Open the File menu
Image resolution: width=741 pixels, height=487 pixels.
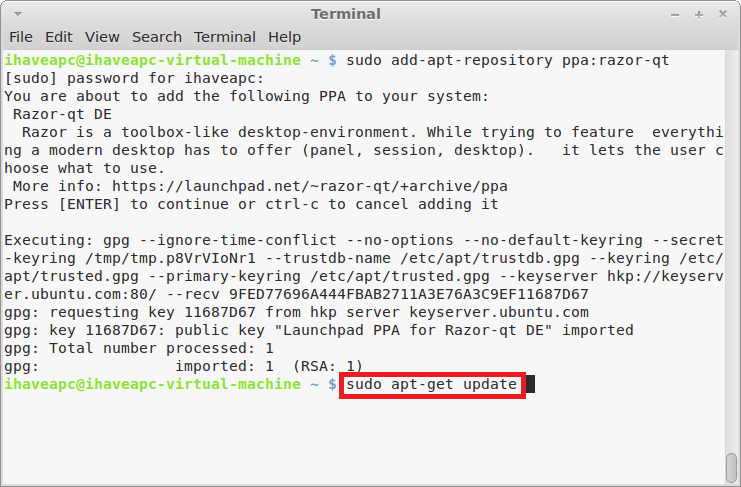click(21, 37)
